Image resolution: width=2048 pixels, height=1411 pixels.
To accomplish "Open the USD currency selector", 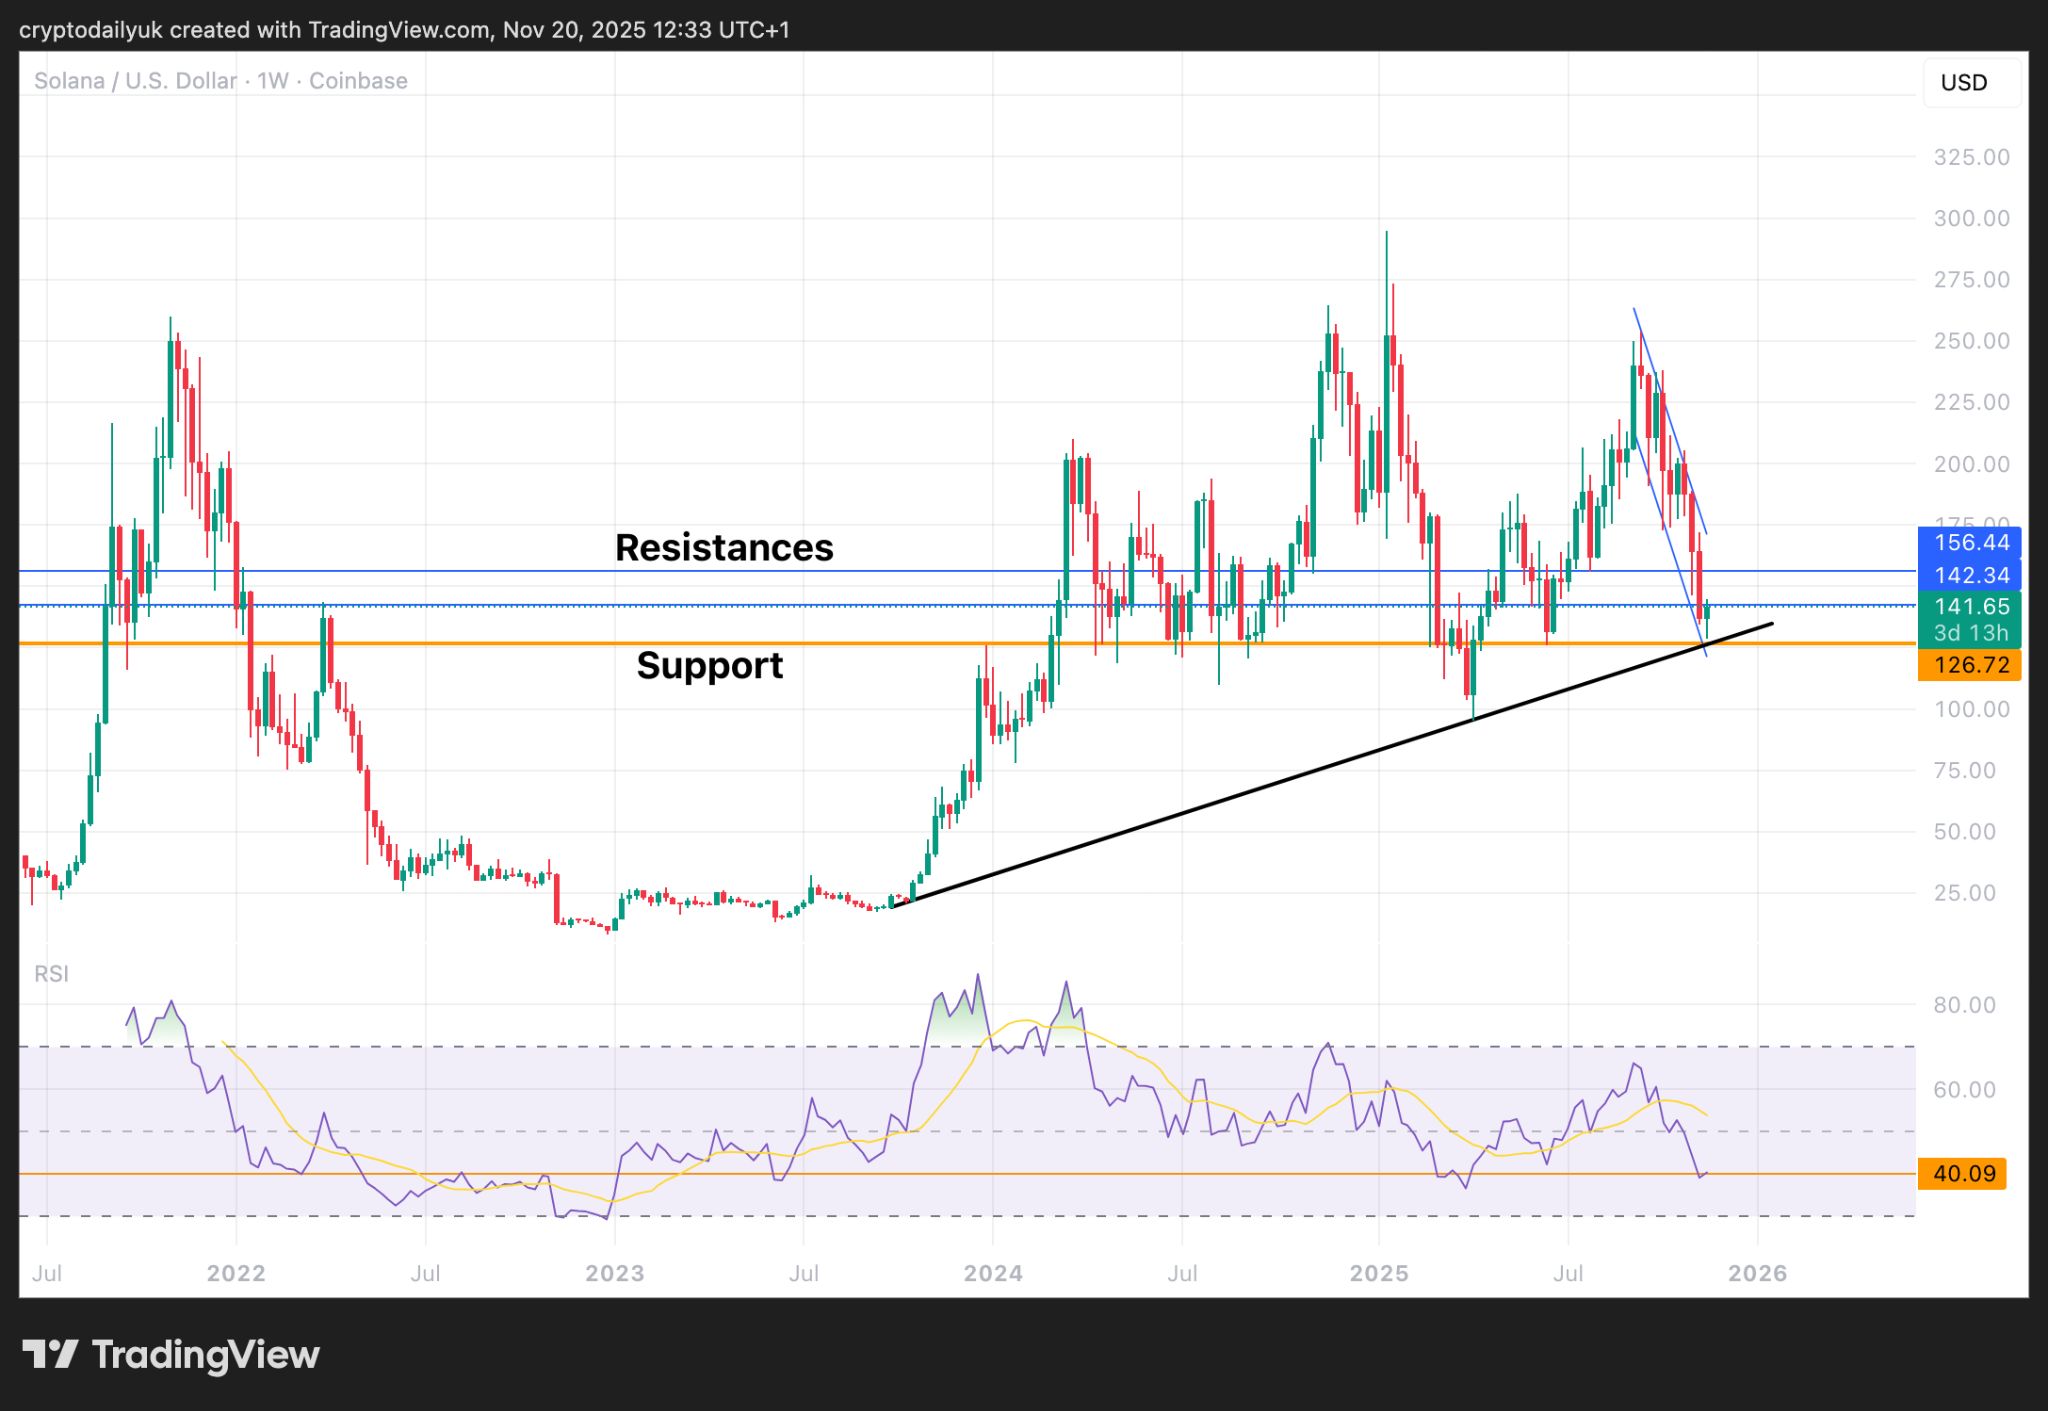I will click(1964, 82).
